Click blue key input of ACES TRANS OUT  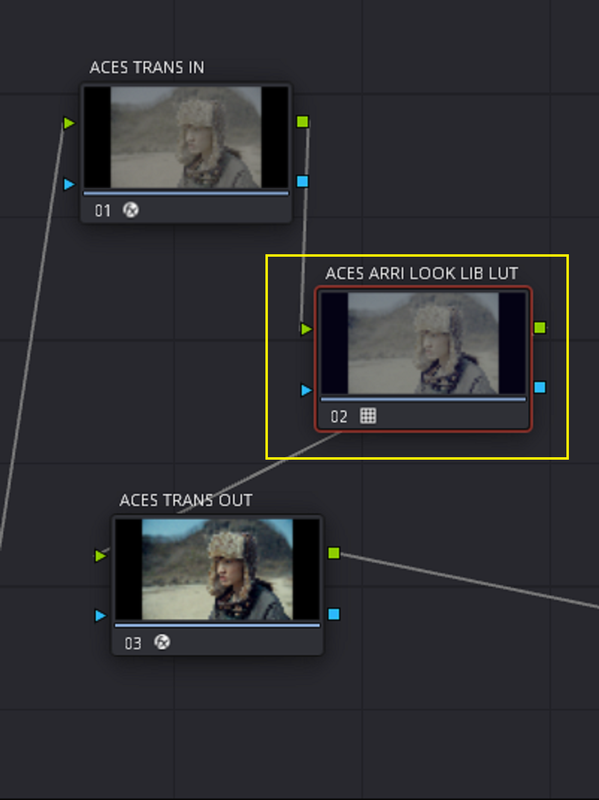101,616
